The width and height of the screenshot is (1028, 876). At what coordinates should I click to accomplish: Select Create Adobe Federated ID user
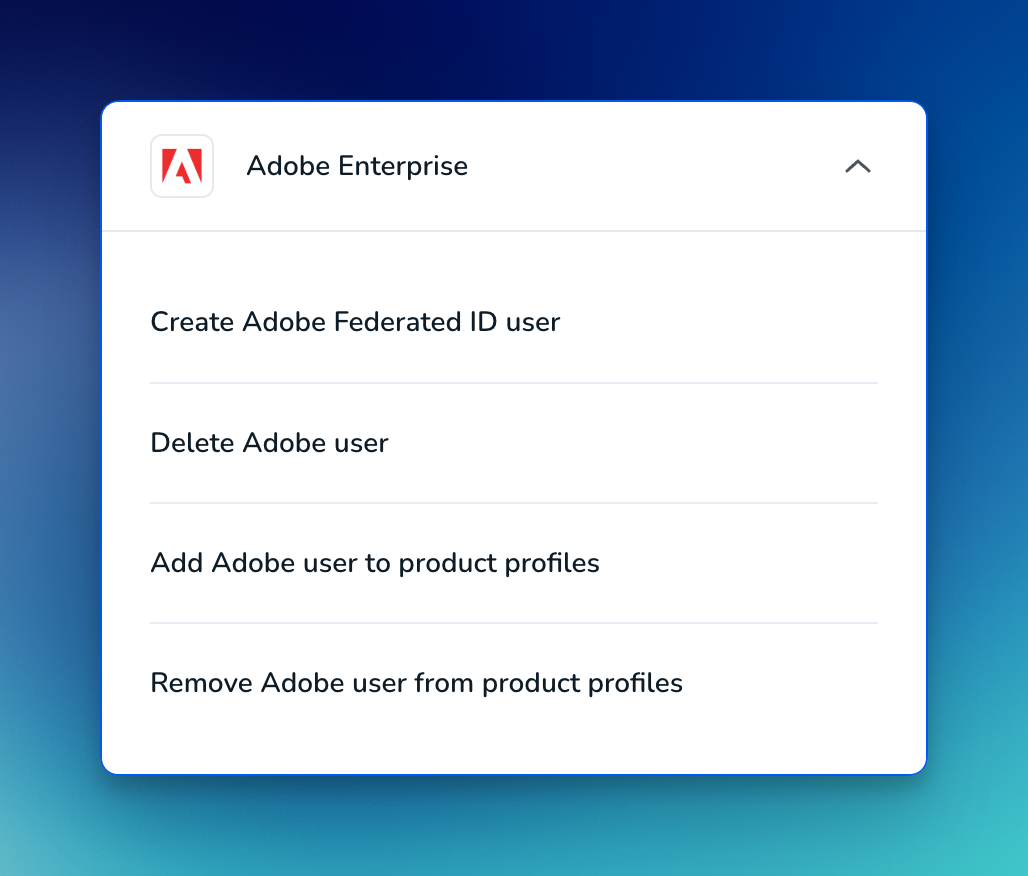click(x=355, y=322)
